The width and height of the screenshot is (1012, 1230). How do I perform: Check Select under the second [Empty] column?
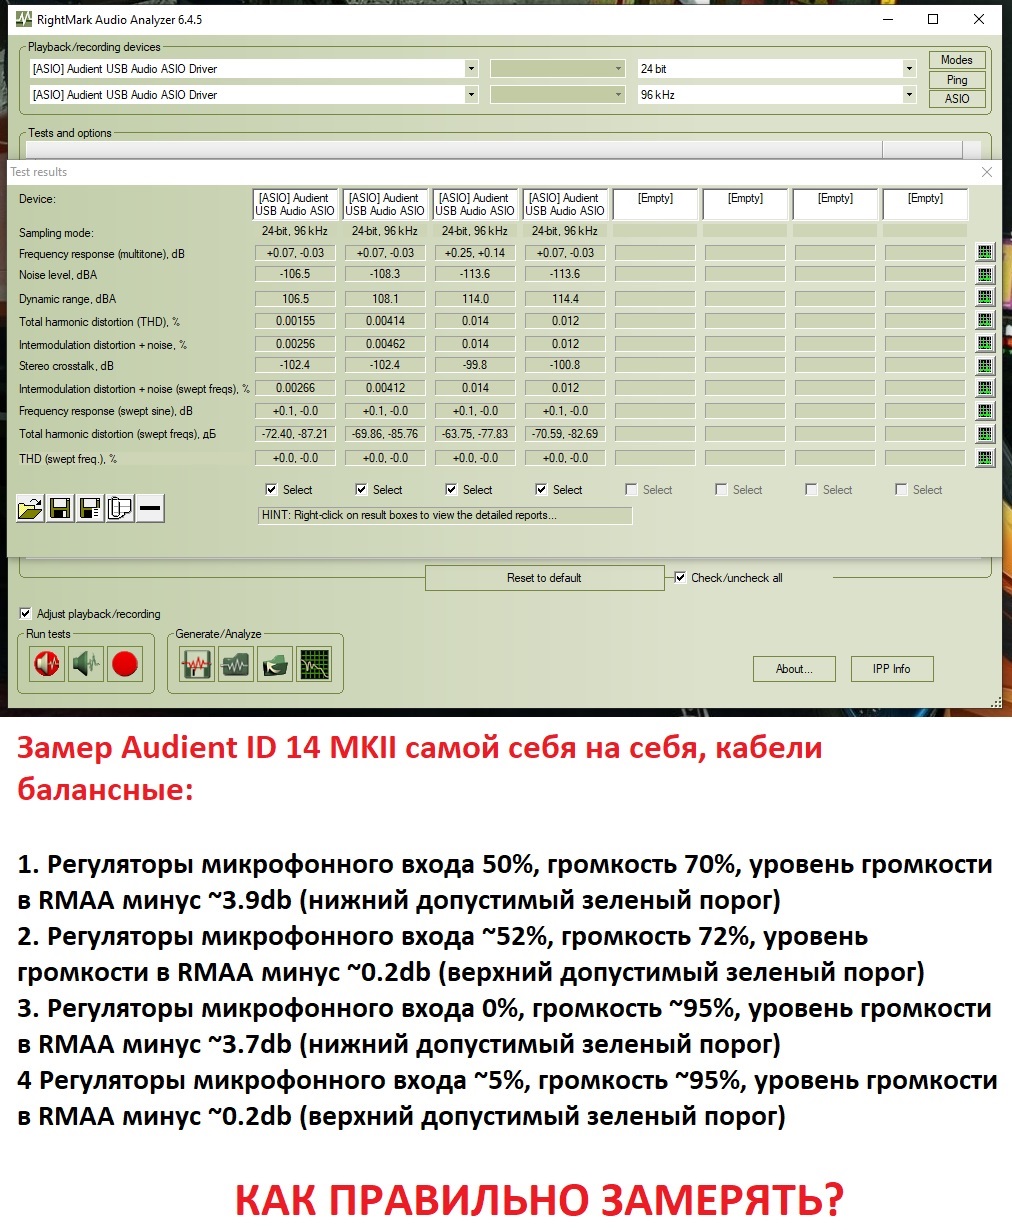721,490
